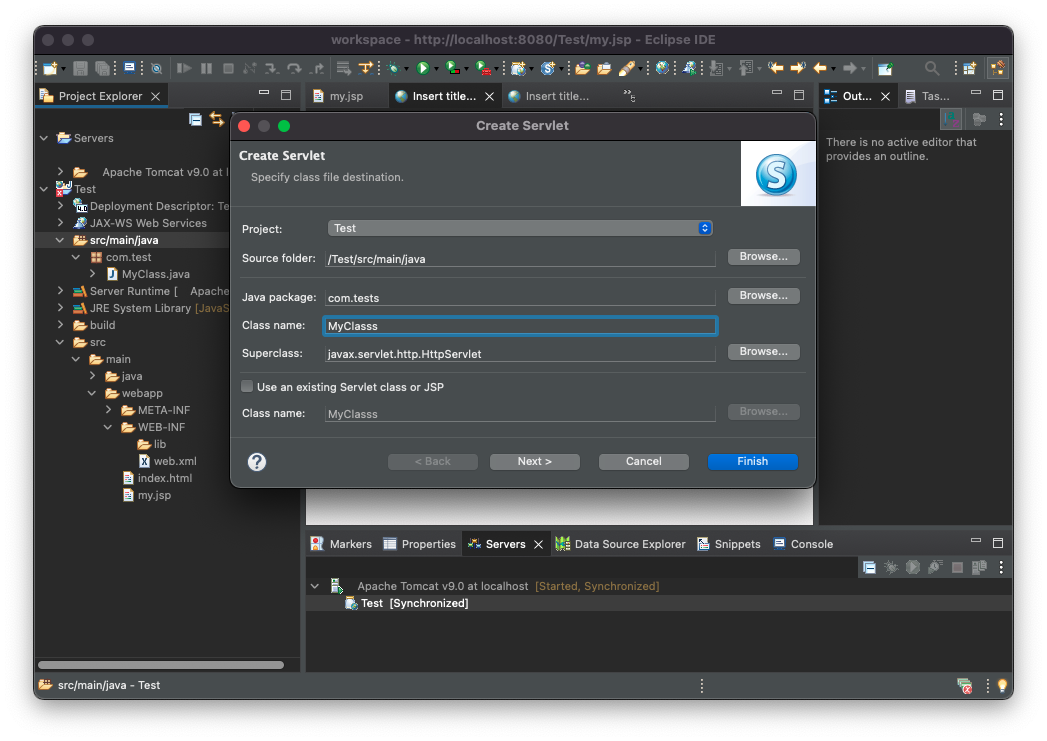Click Browse next to Superclass

(763, 351)
